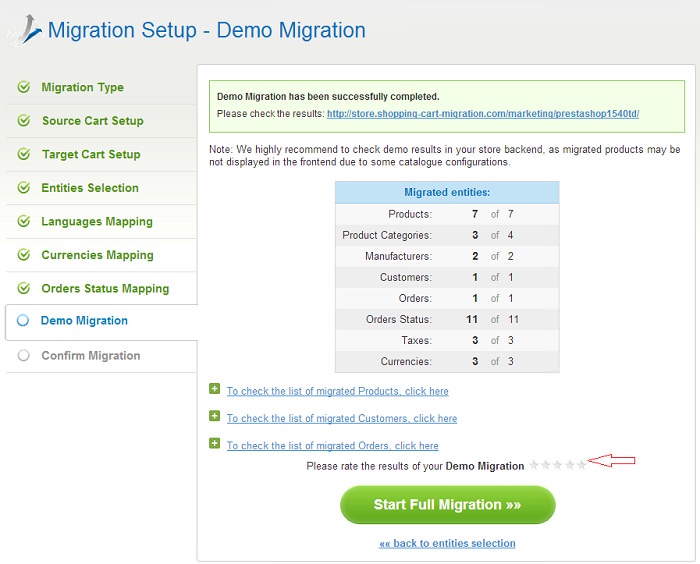Click the green checkmark beside Orders Status Mapping
The width and height of the screenshot is (700, 564).
click(24, 288)
